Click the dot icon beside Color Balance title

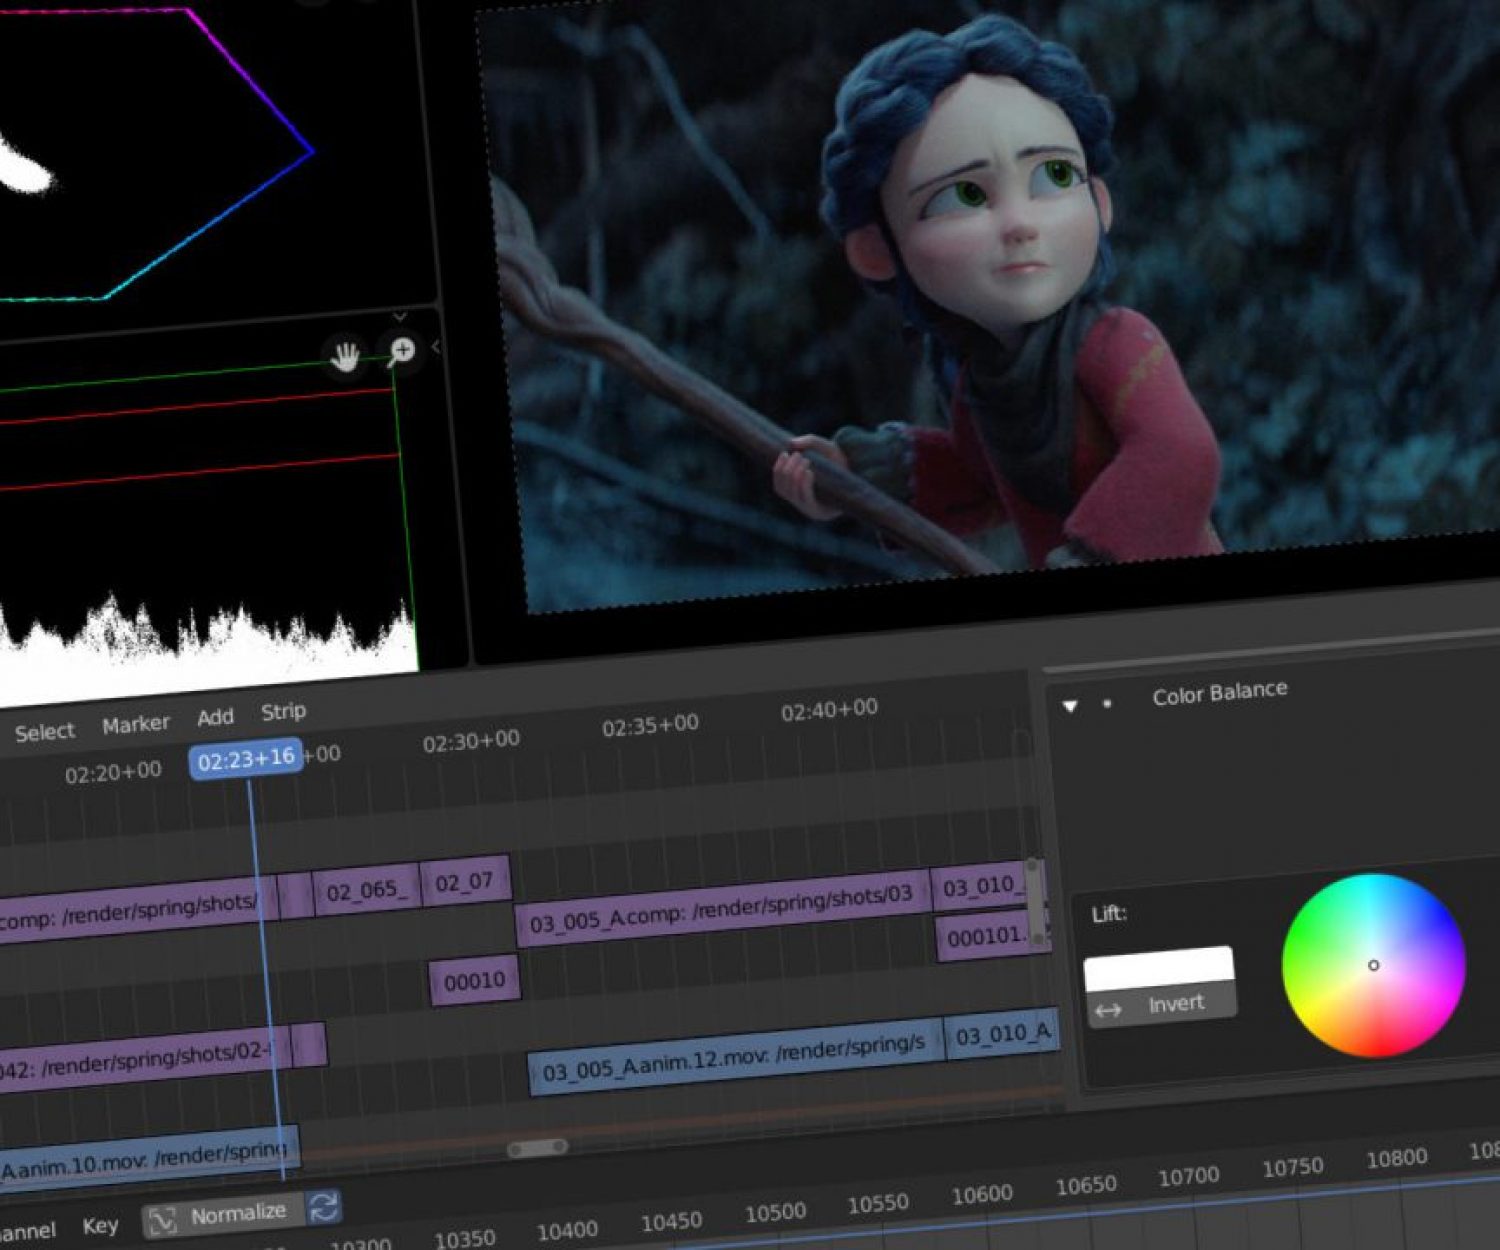point(1106,703)
